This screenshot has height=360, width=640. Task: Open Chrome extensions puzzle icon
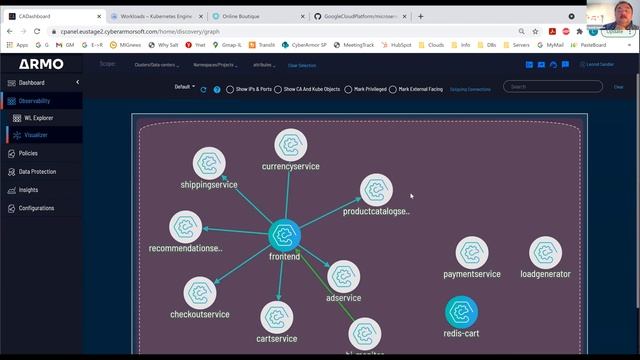tap(579, 31)
